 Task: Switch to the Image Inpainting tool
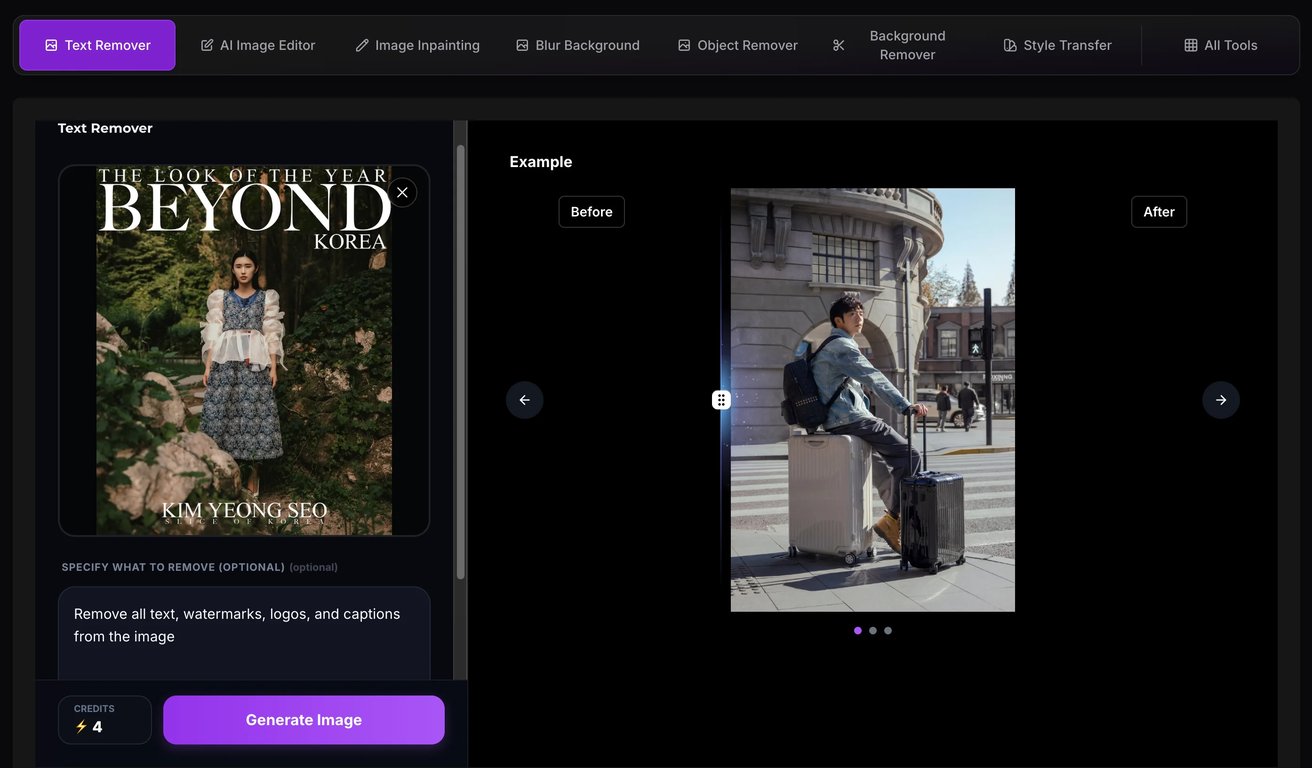[x=418, y=45]
